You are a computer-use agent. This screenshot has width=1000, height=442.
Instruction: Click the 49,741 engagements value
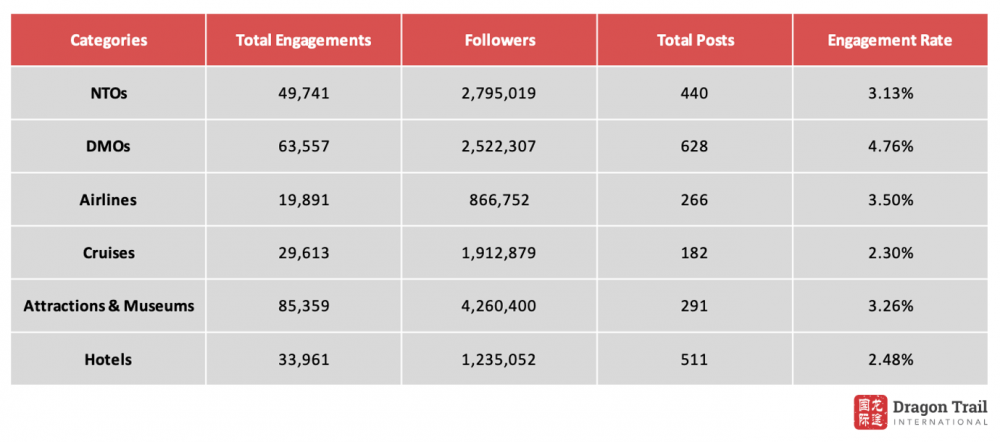coord(303,94)
